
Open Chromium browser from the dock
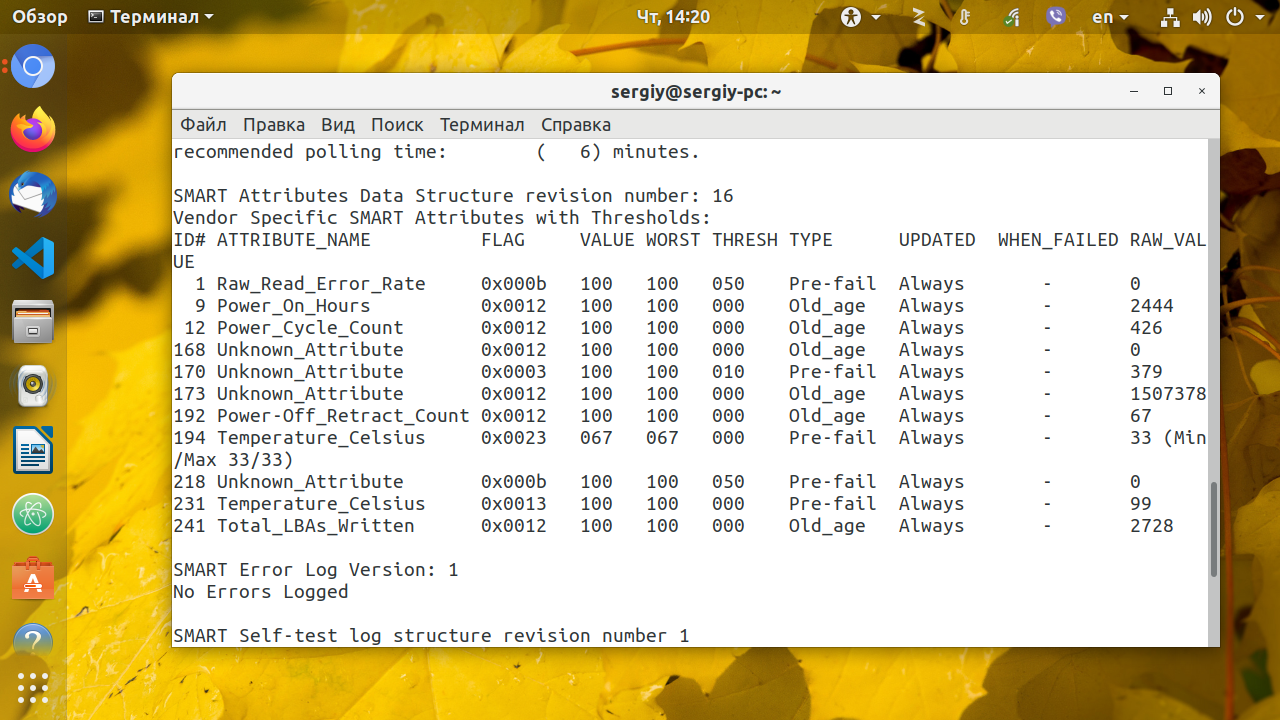point(33,67)
